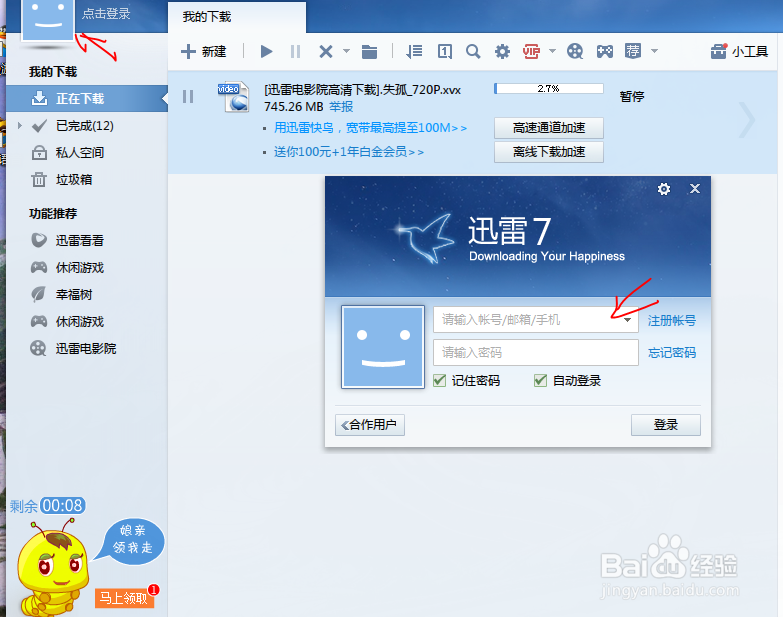
Task: Click the 荐 recommend icon
Action: 633,51
